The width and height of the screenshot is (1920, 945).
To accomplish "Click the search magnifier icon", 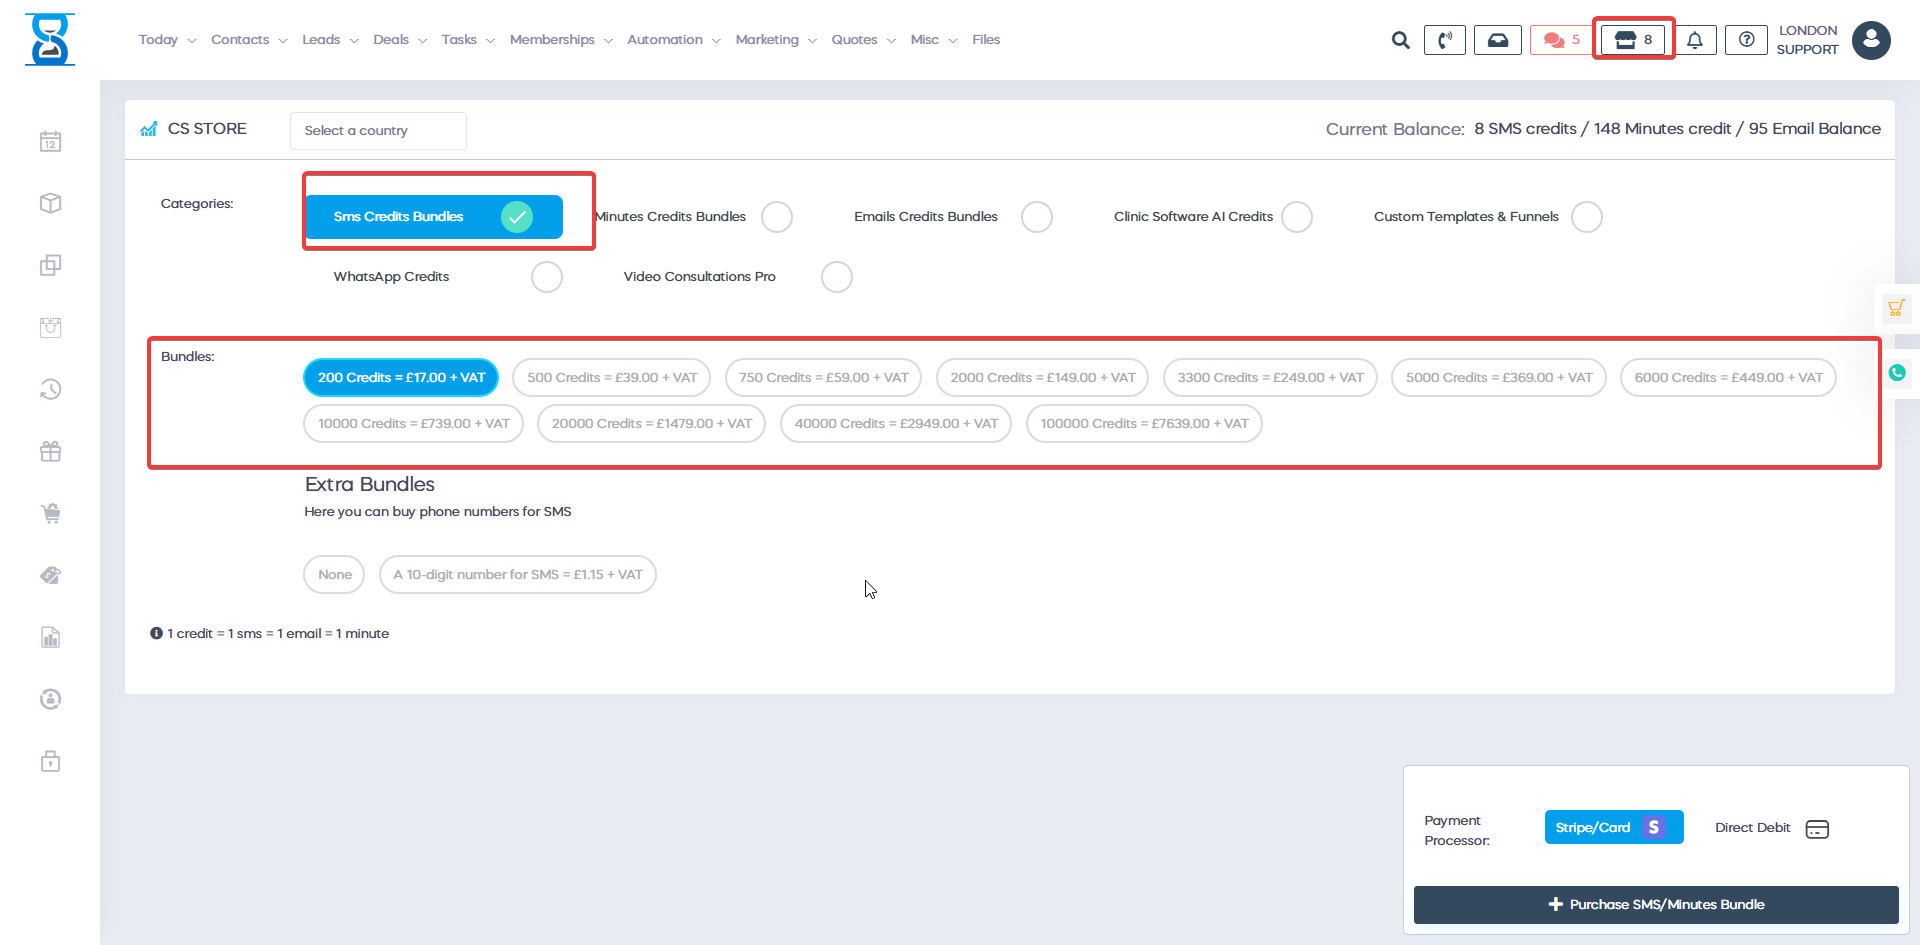I will point(1400,40).
